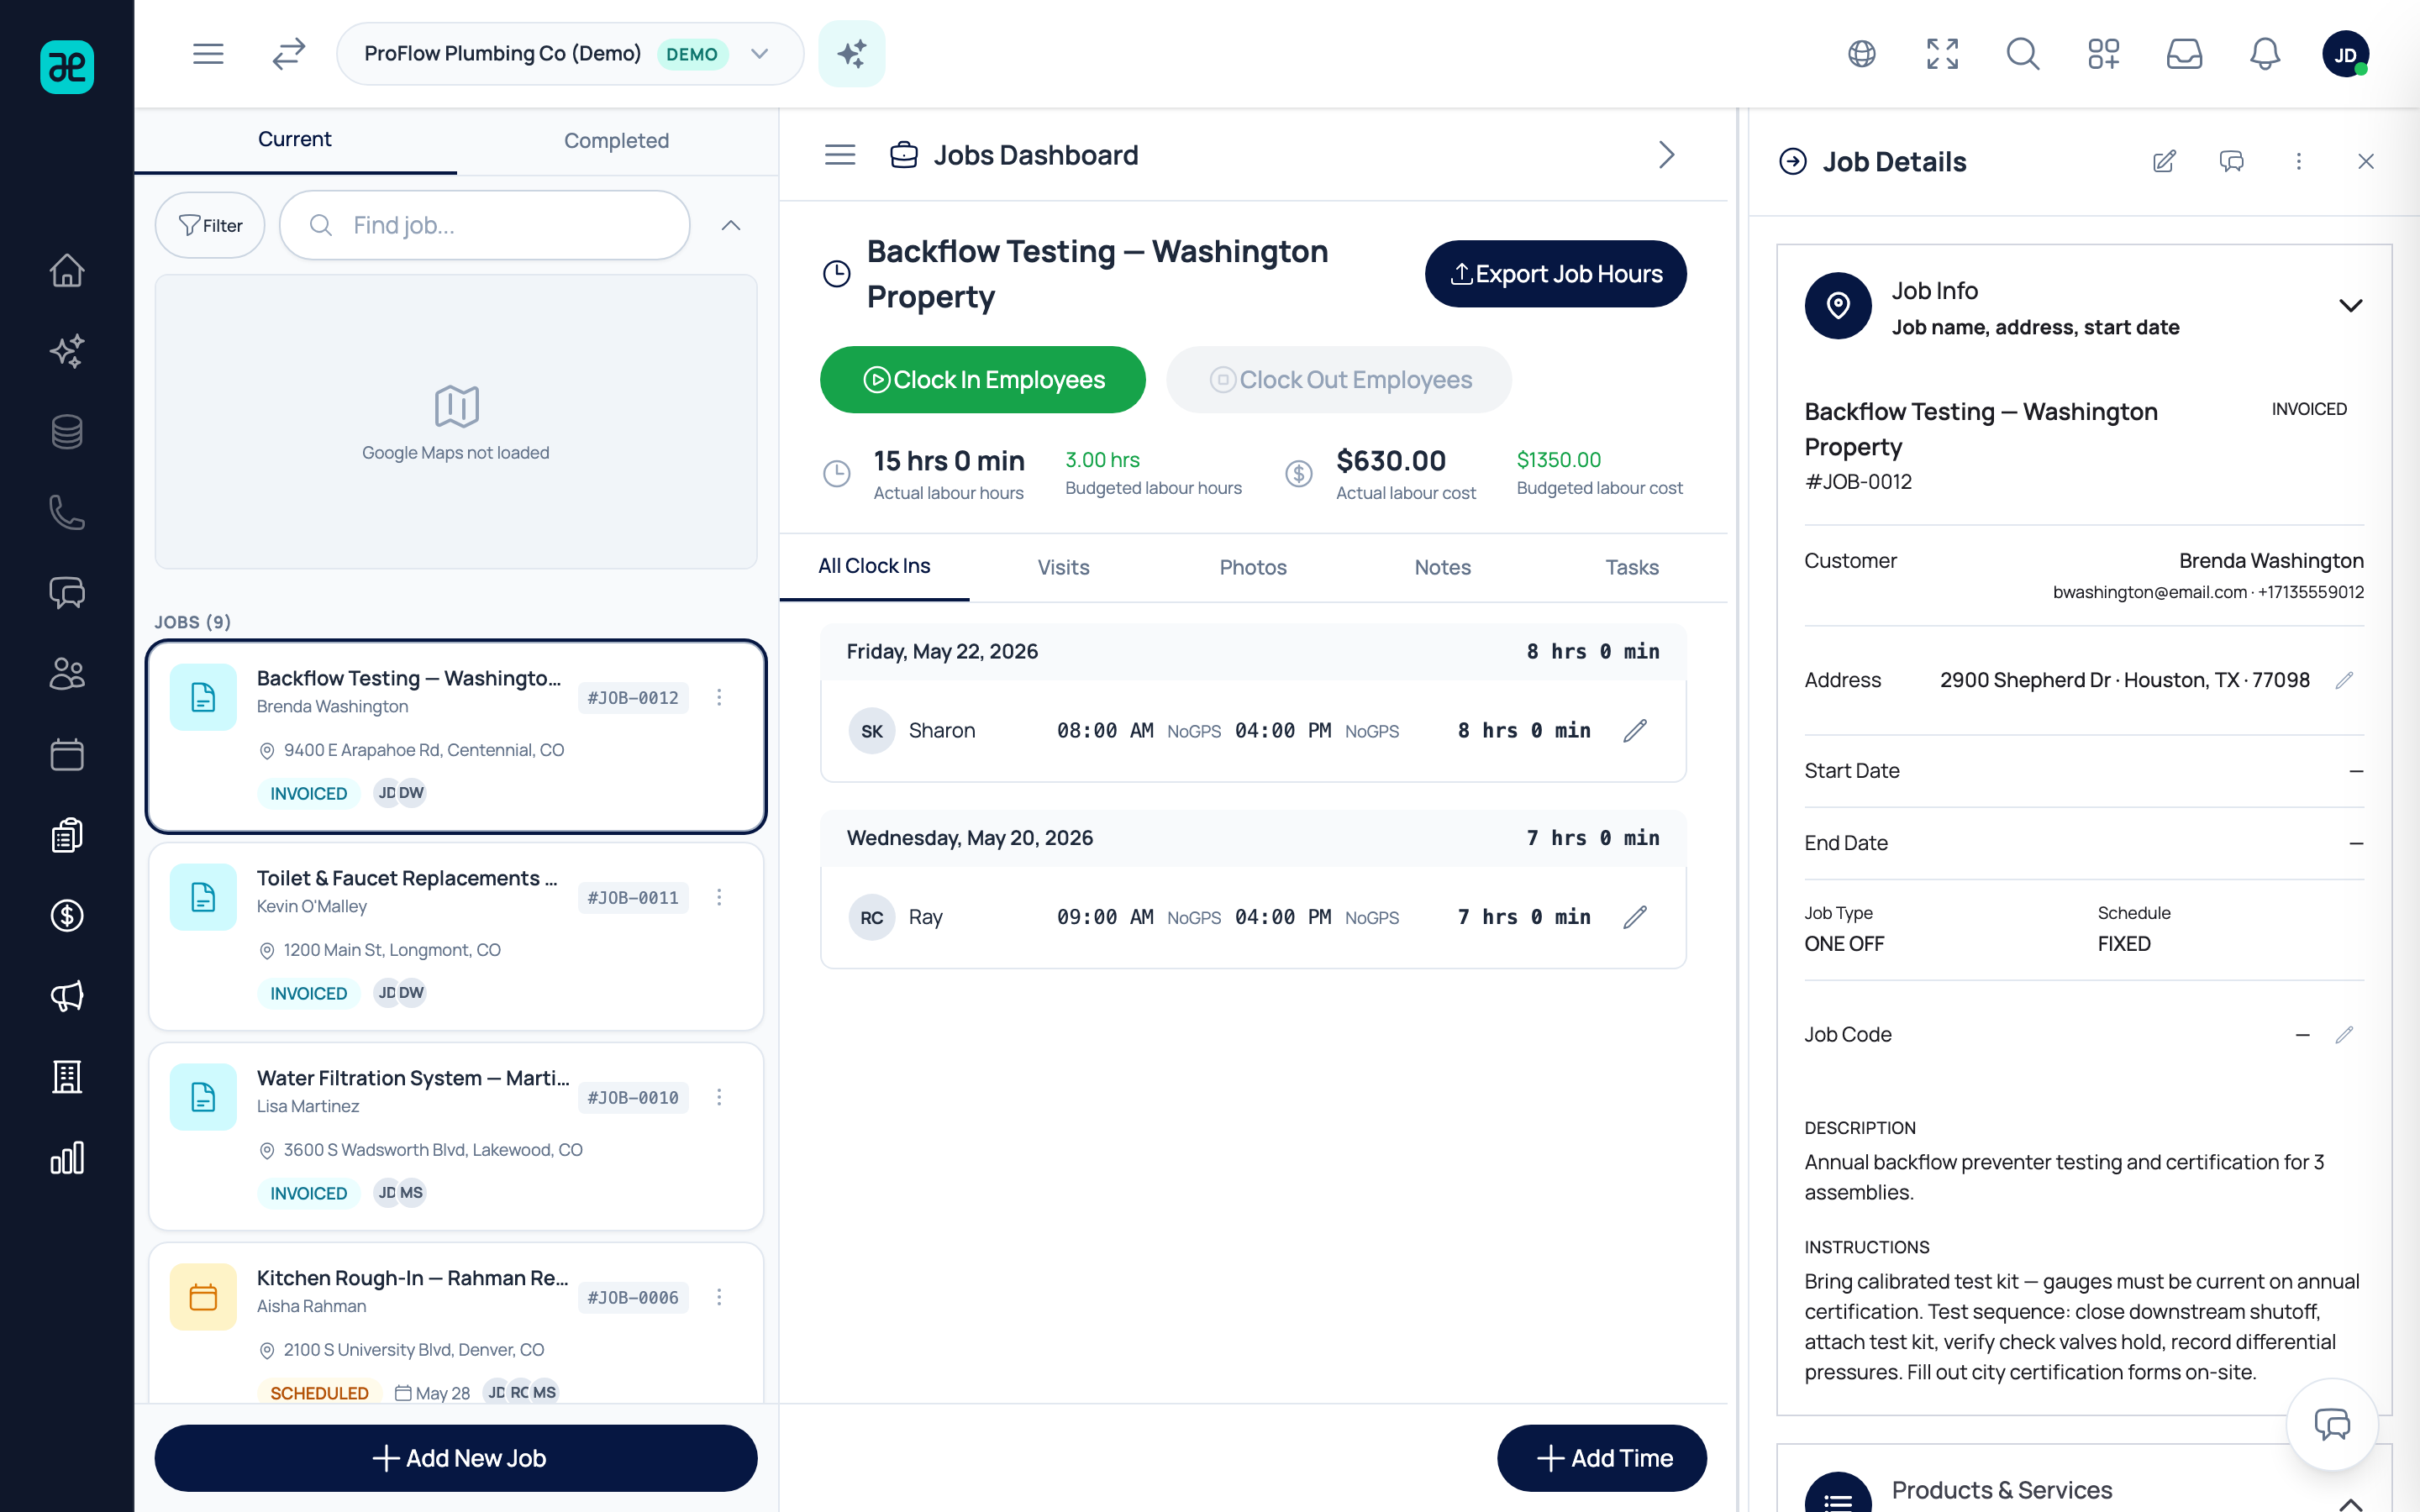Expand Jobs Dashboard right chevron

pyautogui.click(x=1666, y=155)
